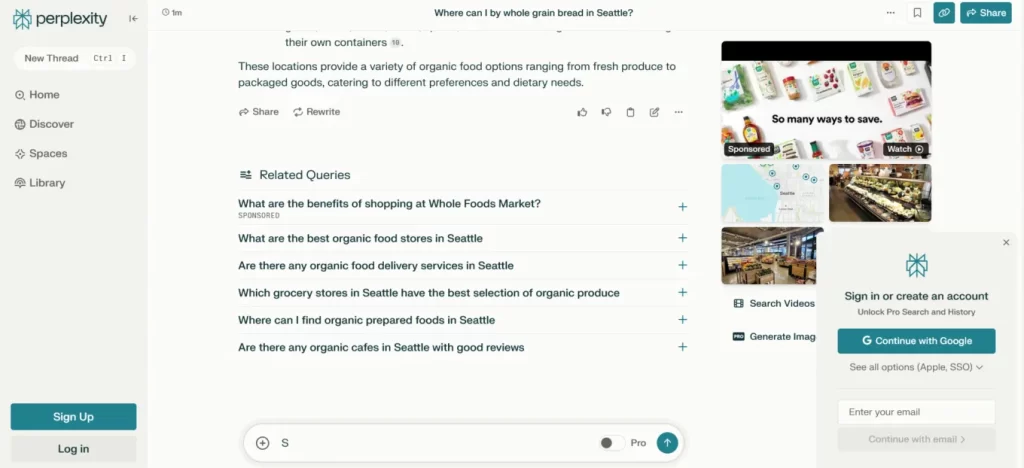
Task: Expand 'best organic food stores in Seattle' query
Action: pyautogui.click(x=683, y=239)
